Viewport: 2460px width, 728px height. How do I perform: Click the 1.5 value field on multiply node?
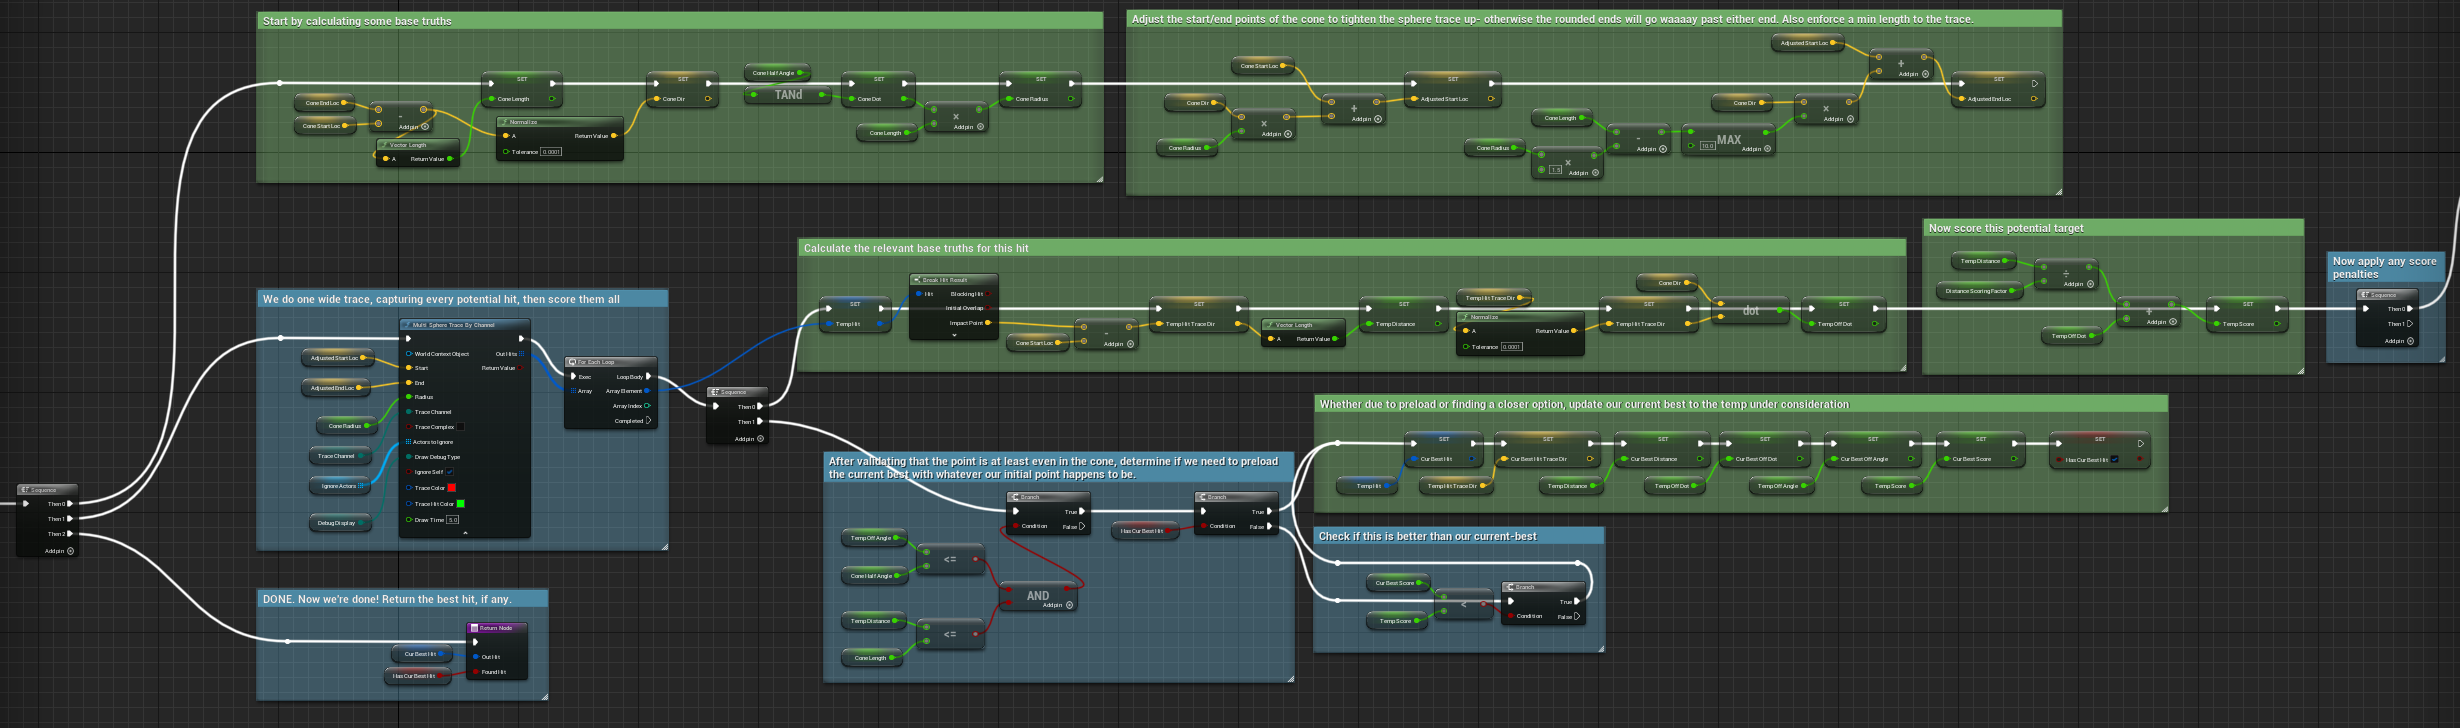[1555, 170]
